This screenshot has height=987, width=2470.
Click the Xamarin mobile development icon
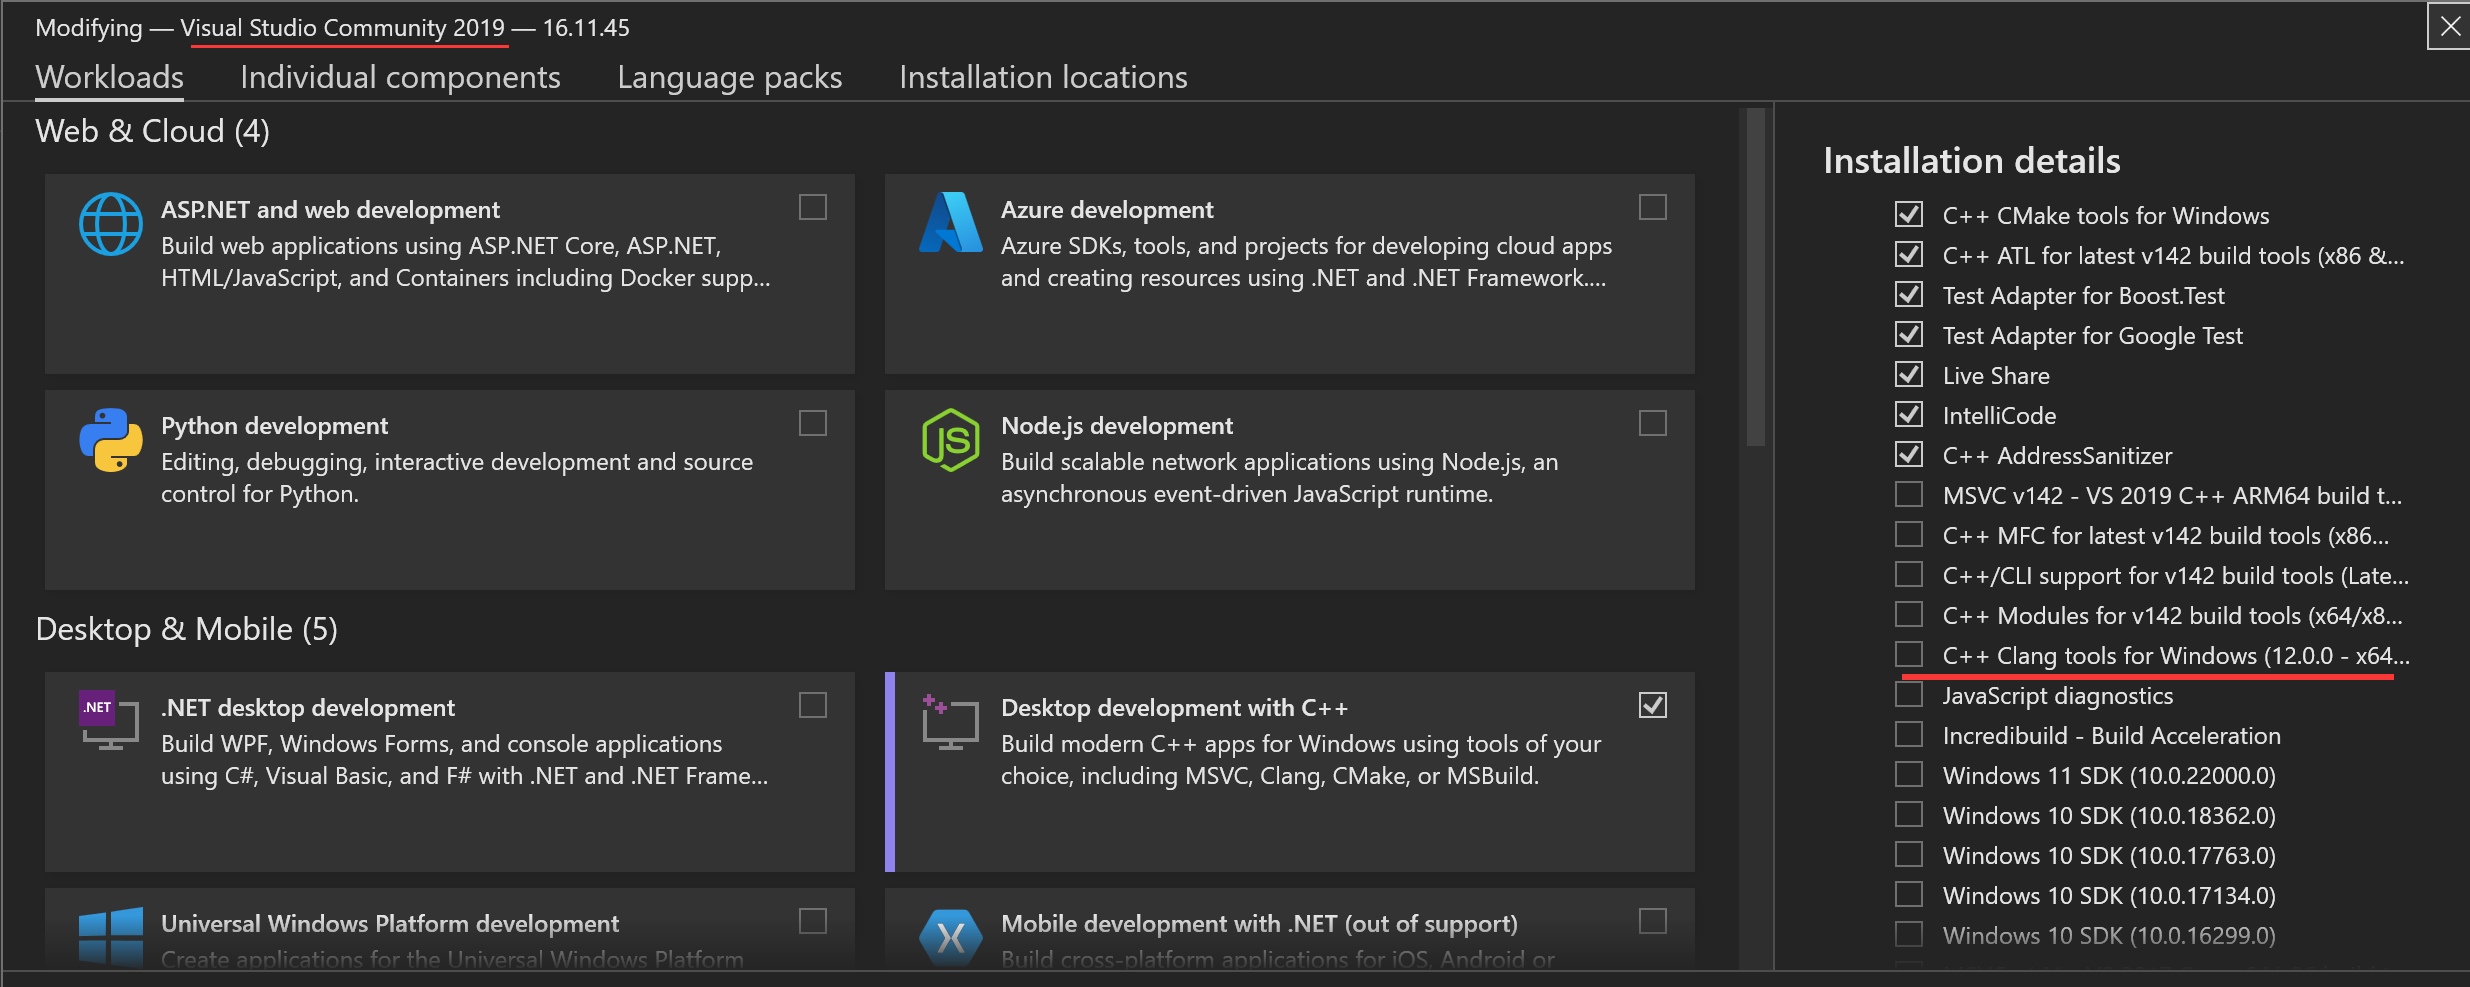(x=950, y=937)
